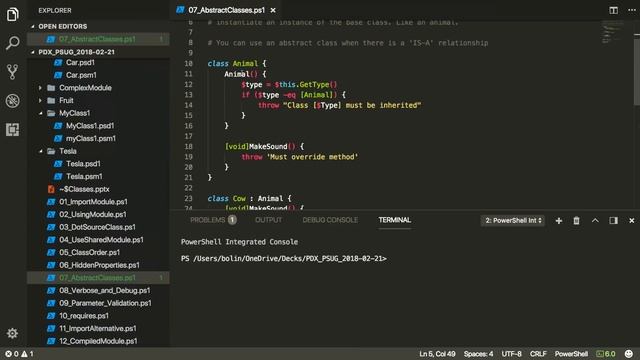Open the Source Control view

[x=13, y=72]
